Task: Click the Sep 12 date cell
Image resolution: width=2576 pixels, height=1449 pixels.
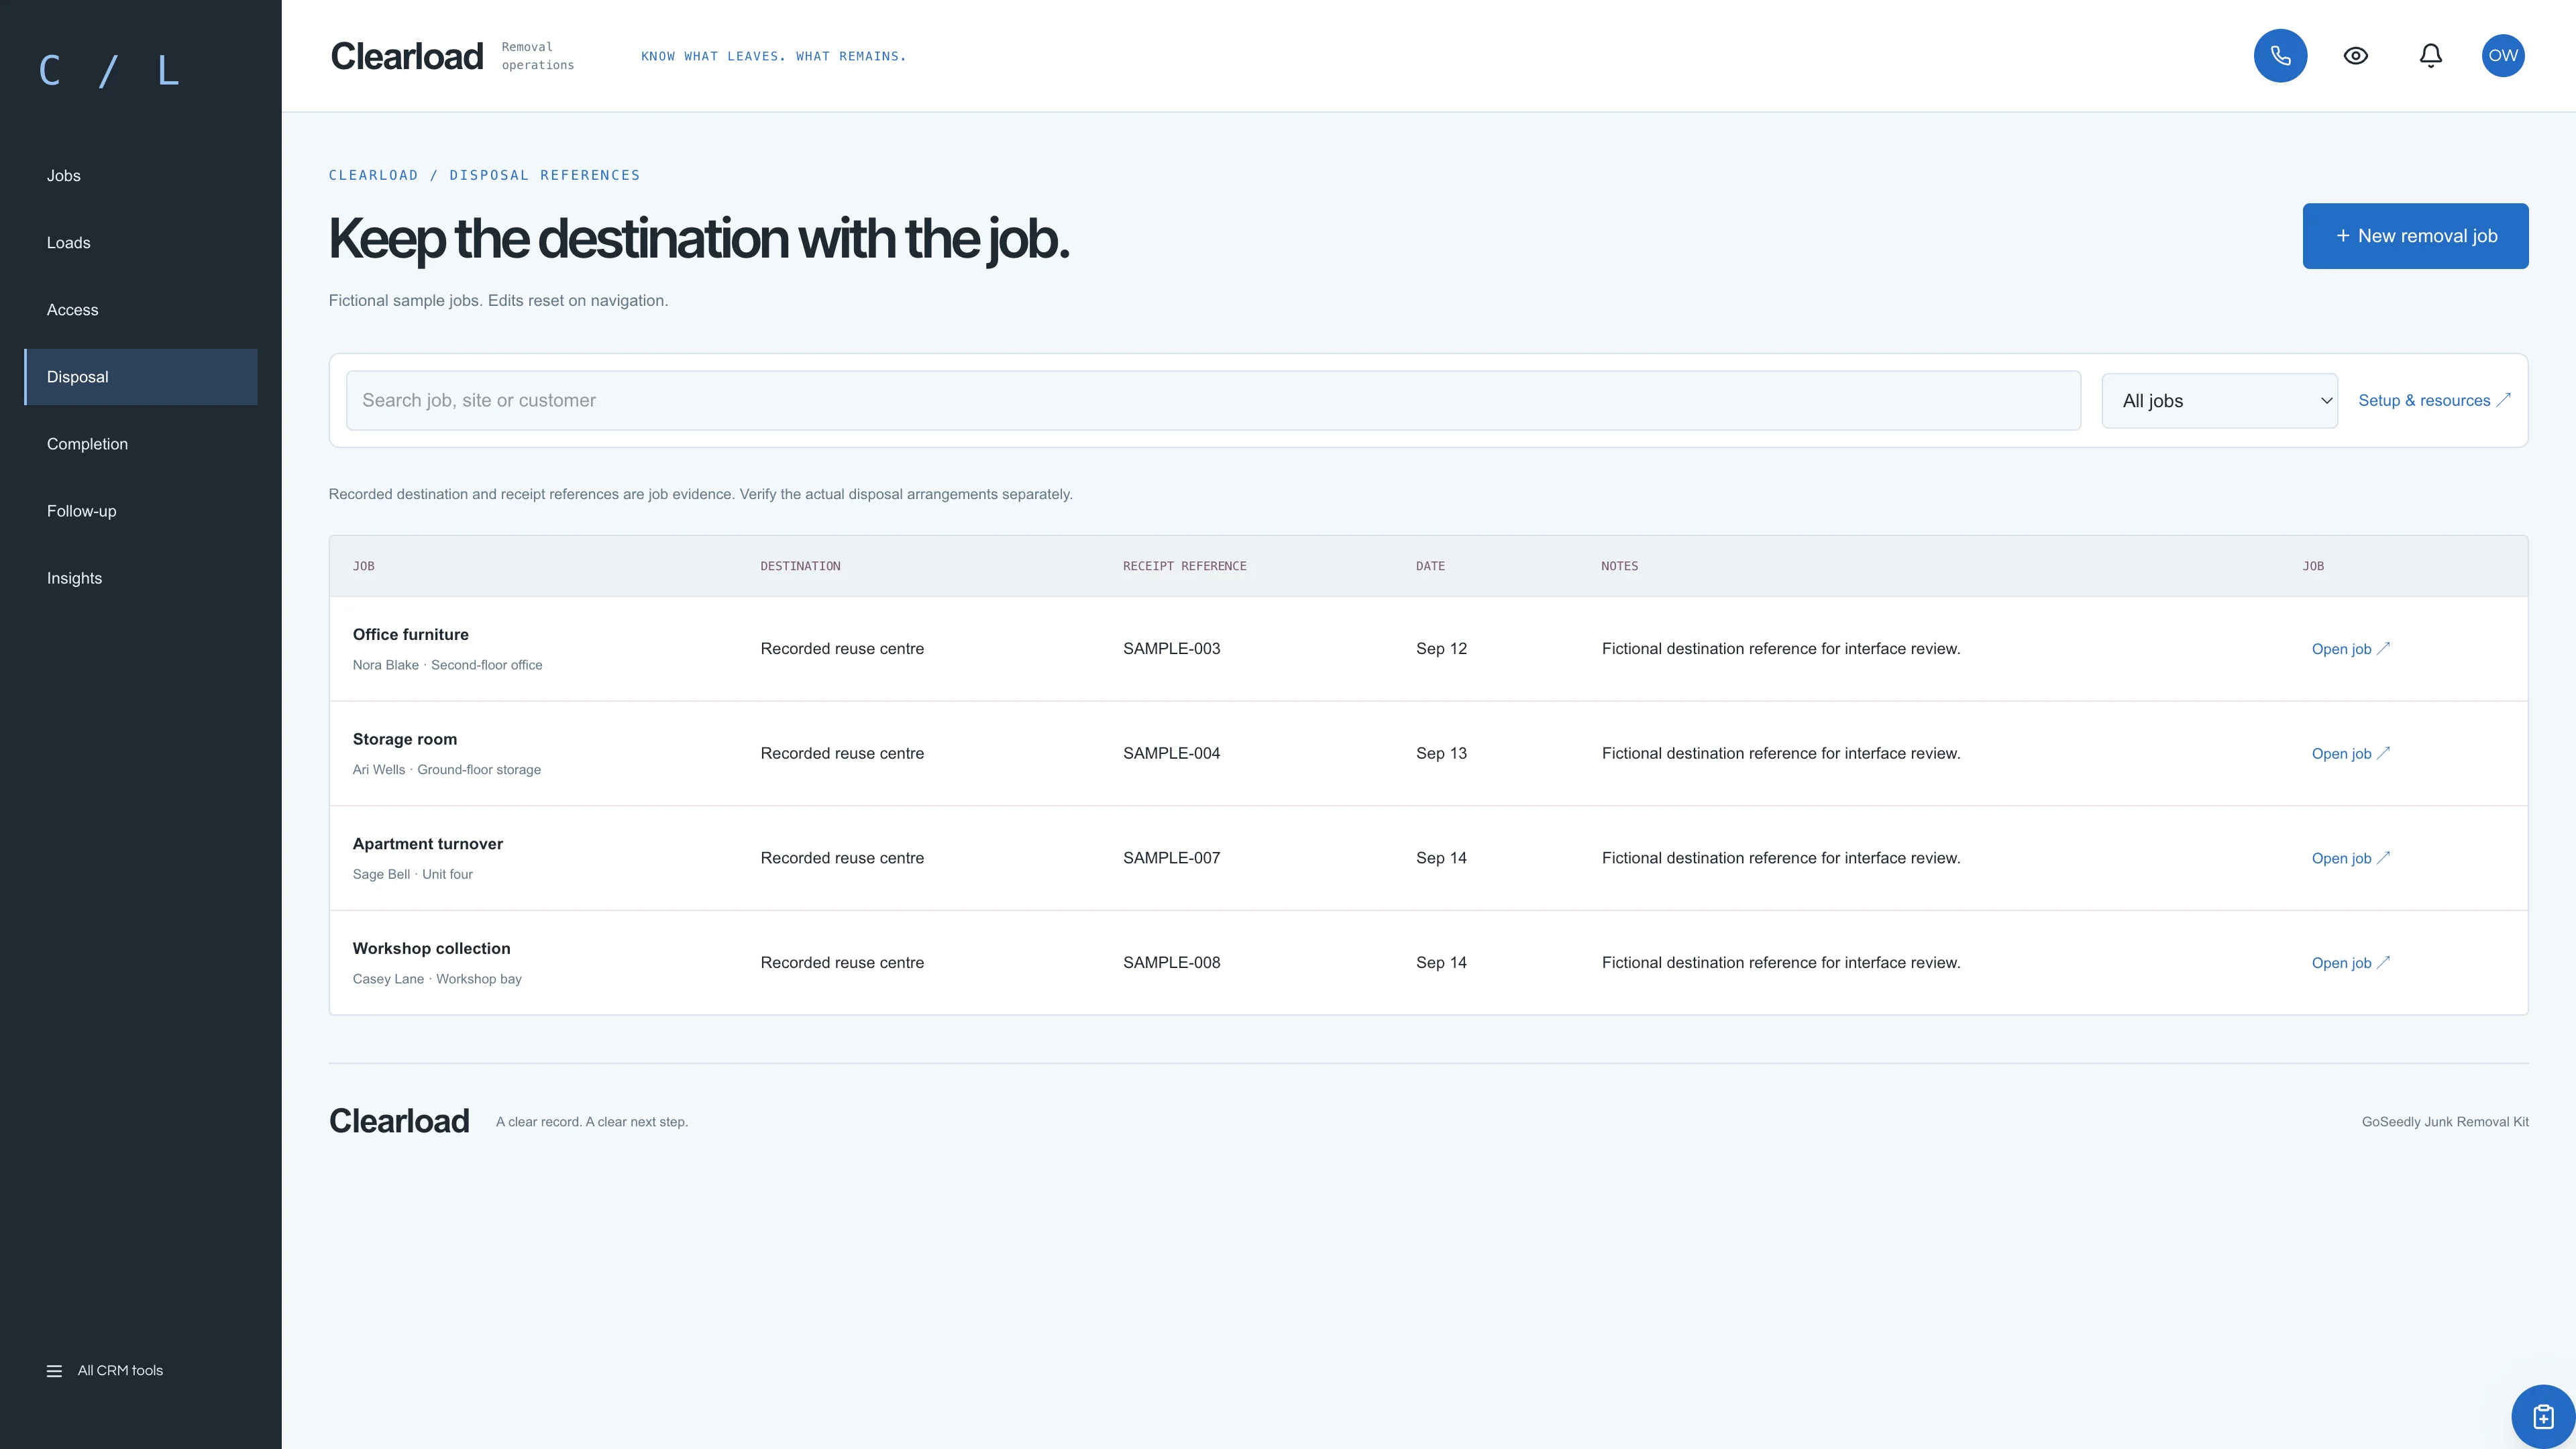Action: point(1441,649)
